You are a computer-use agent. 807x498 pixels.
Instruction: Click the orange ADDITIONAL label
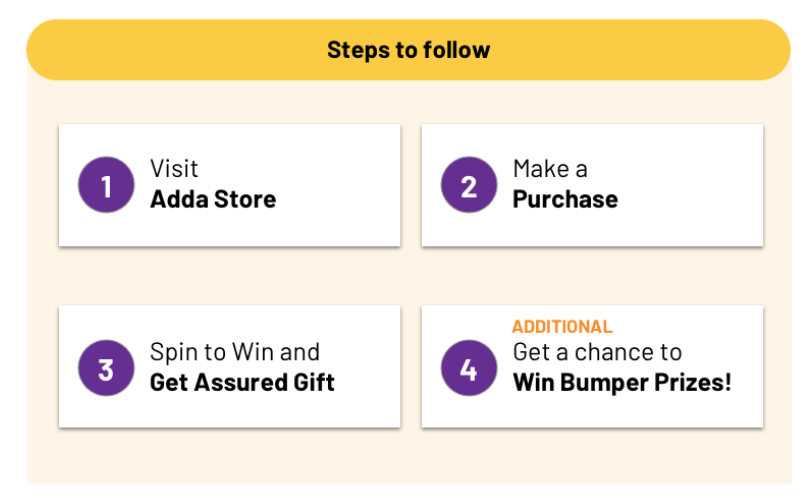tap(562, 327)
